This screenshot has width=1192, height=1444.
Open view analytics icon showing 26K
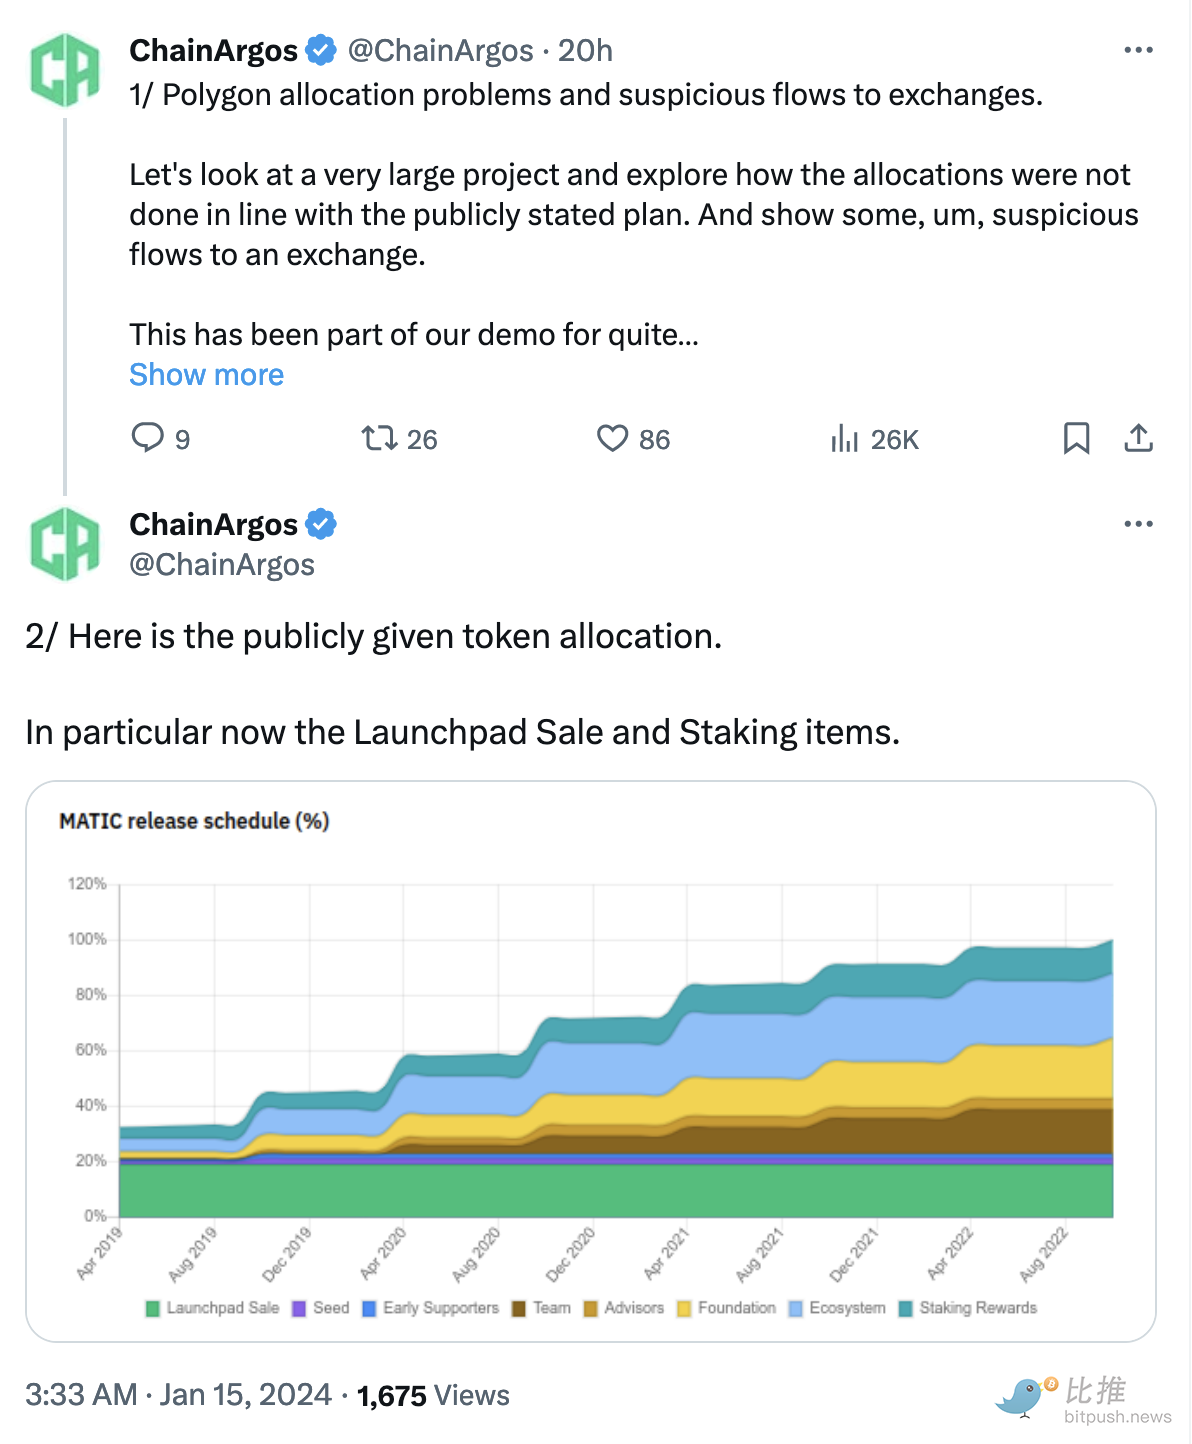coord(845,438)
